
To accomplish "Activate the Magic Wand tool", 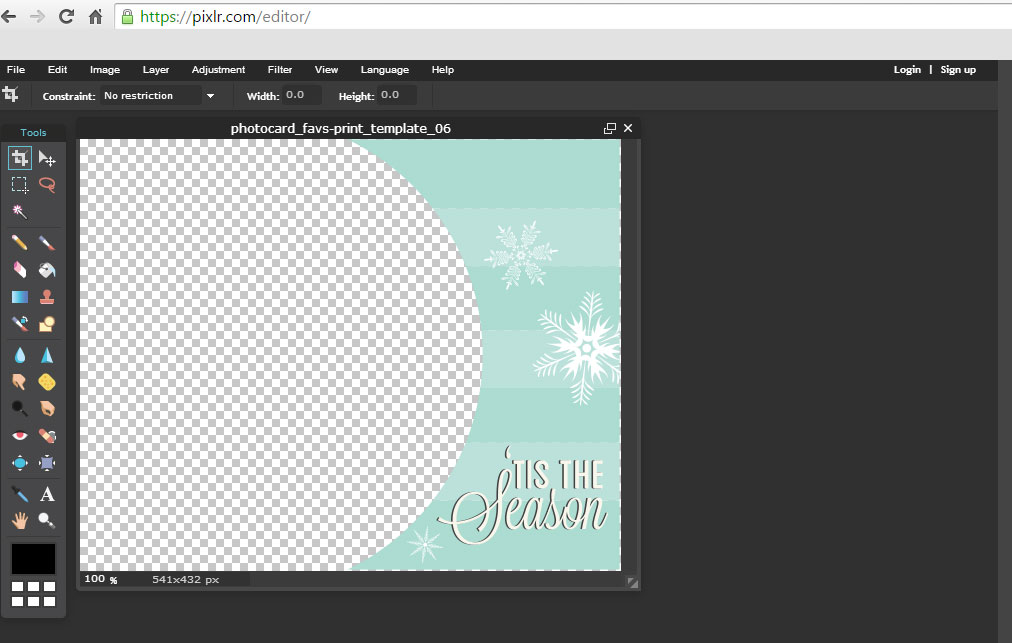I will [19, 212].
